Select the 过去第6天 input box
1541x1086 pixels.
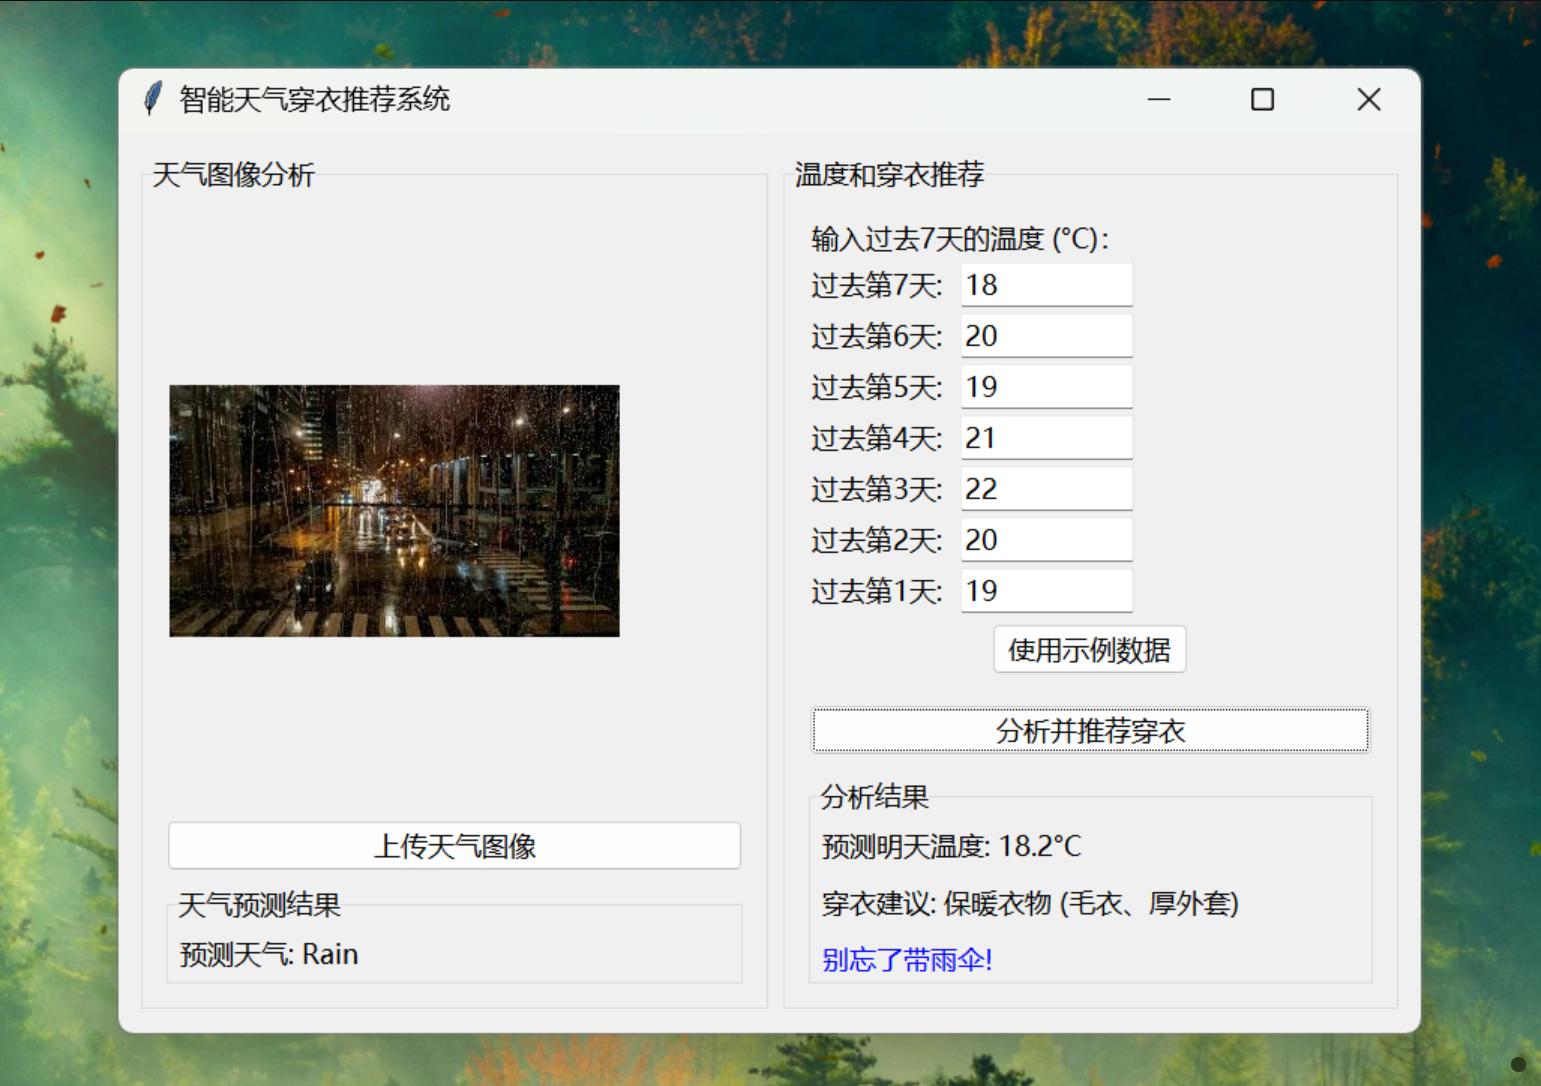[1046, 336]
